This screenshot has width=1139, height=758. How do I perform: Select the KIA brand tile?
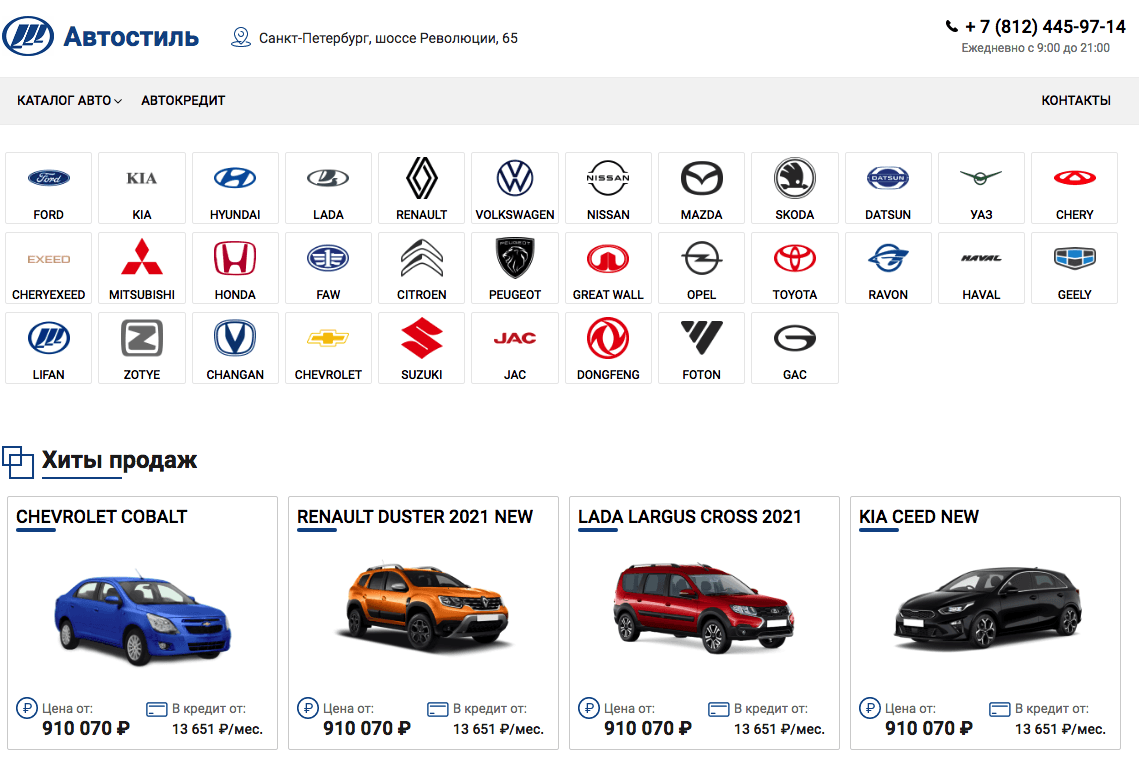pyautogui.click(x=142, y=188)
